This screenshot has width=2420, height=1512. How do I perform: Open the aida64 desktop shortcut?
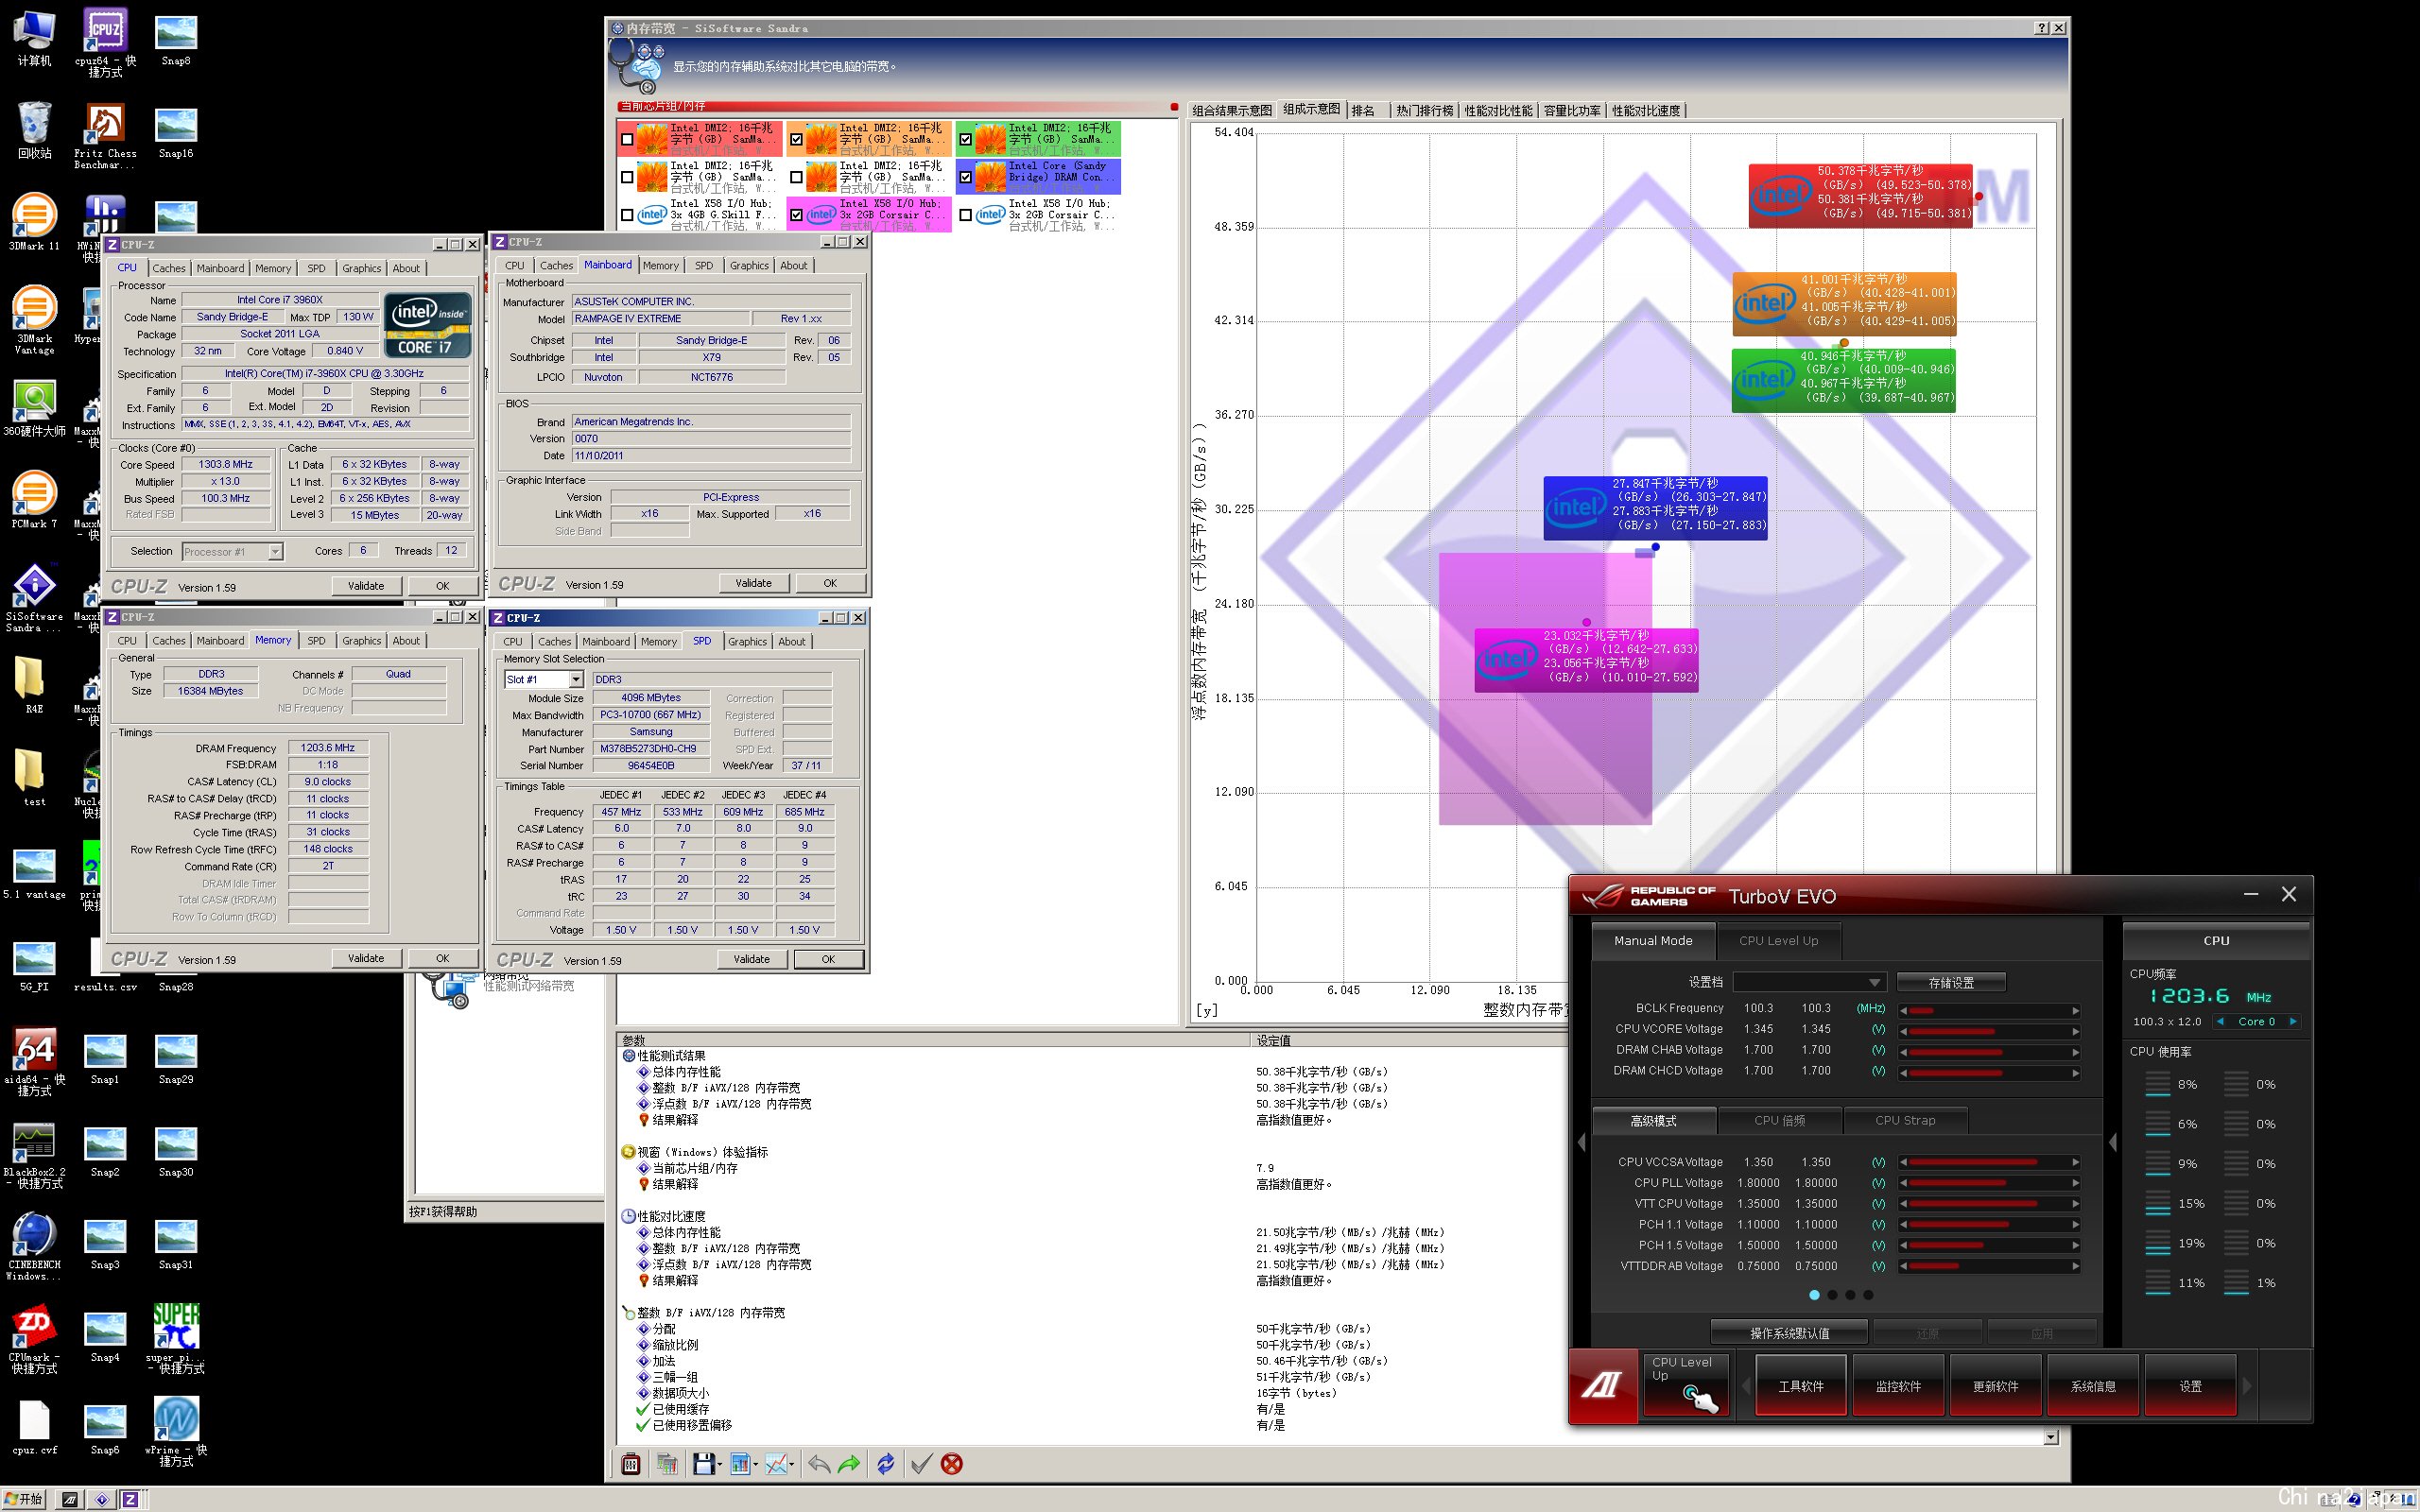[34, 1062]
